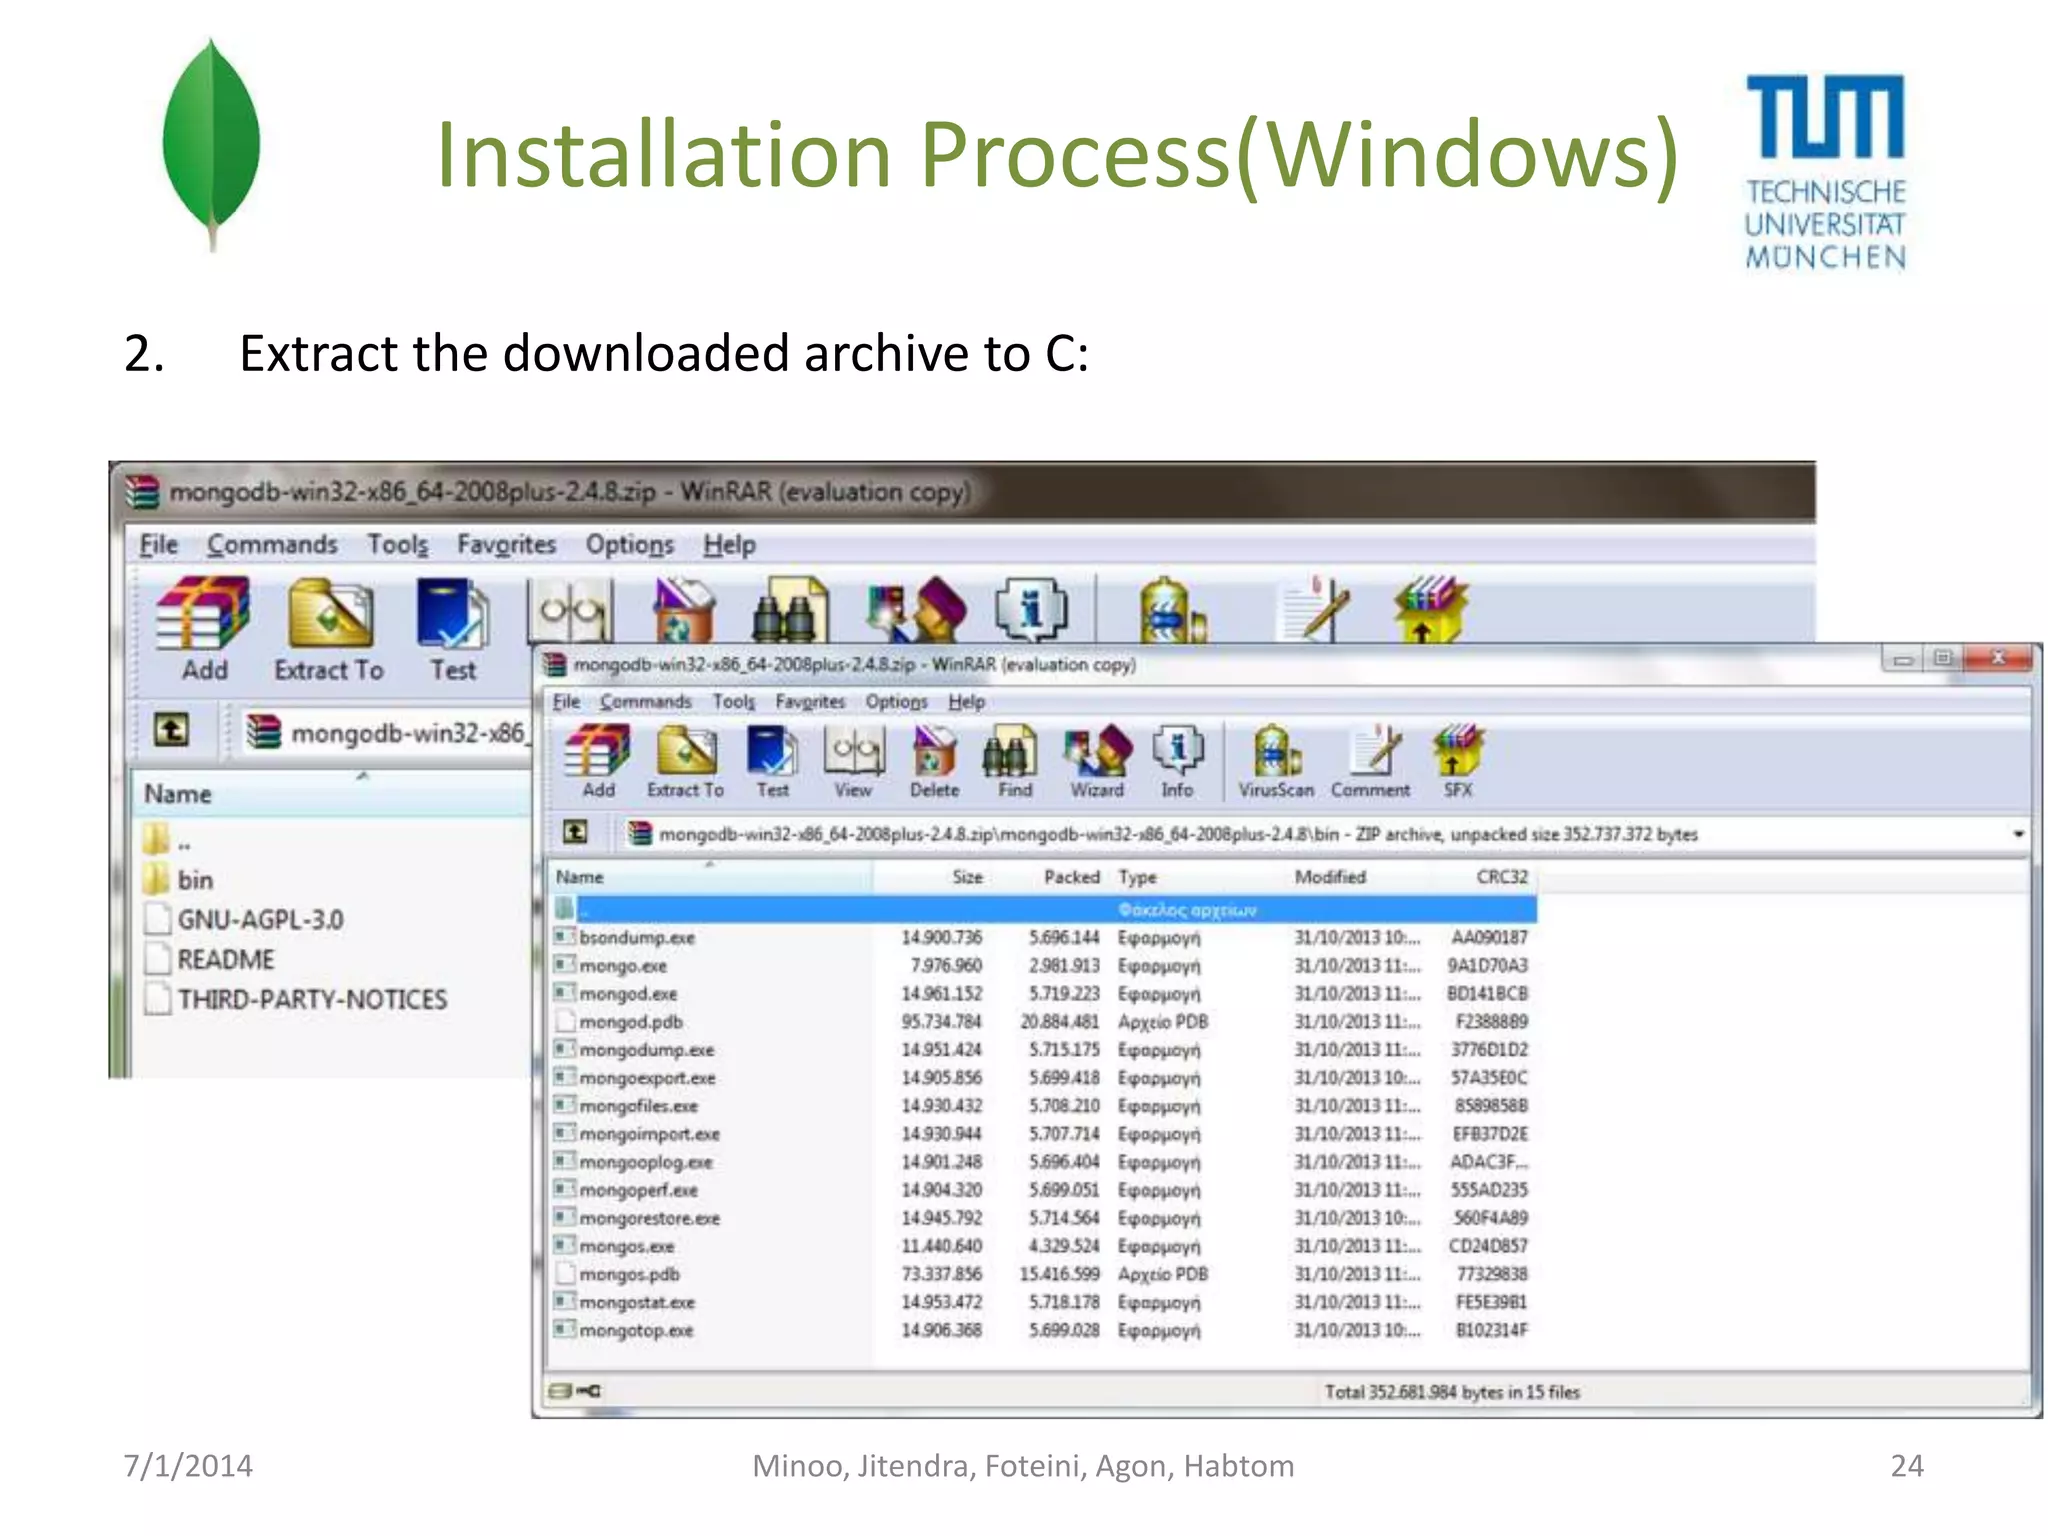Select the README file in back window
The height and width of the screenshot is (1536, 2048).
(225, 960)
